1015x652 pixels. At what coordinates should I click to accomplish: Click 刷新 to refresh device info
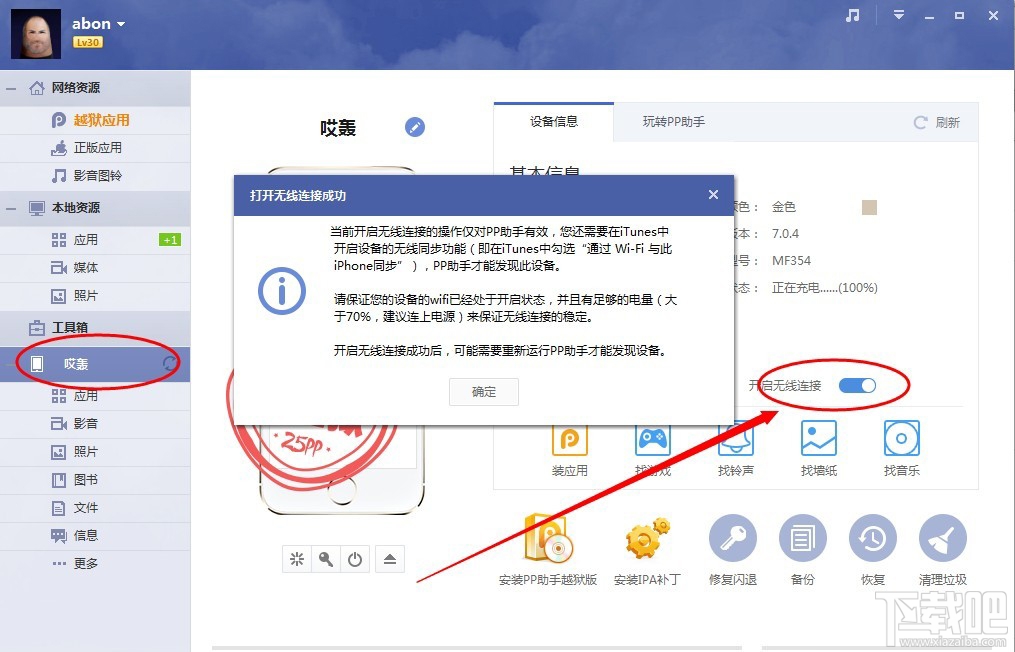938,121
